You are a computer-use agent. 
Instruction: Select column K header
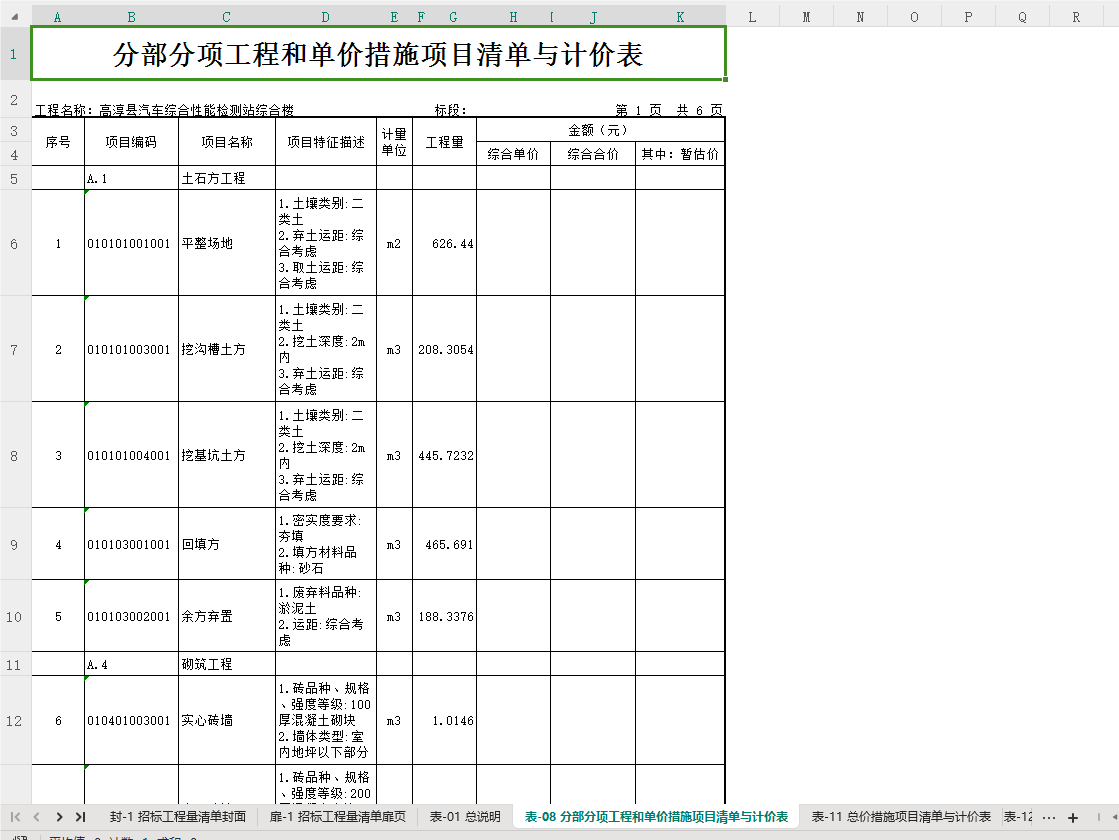pos(680,17)
